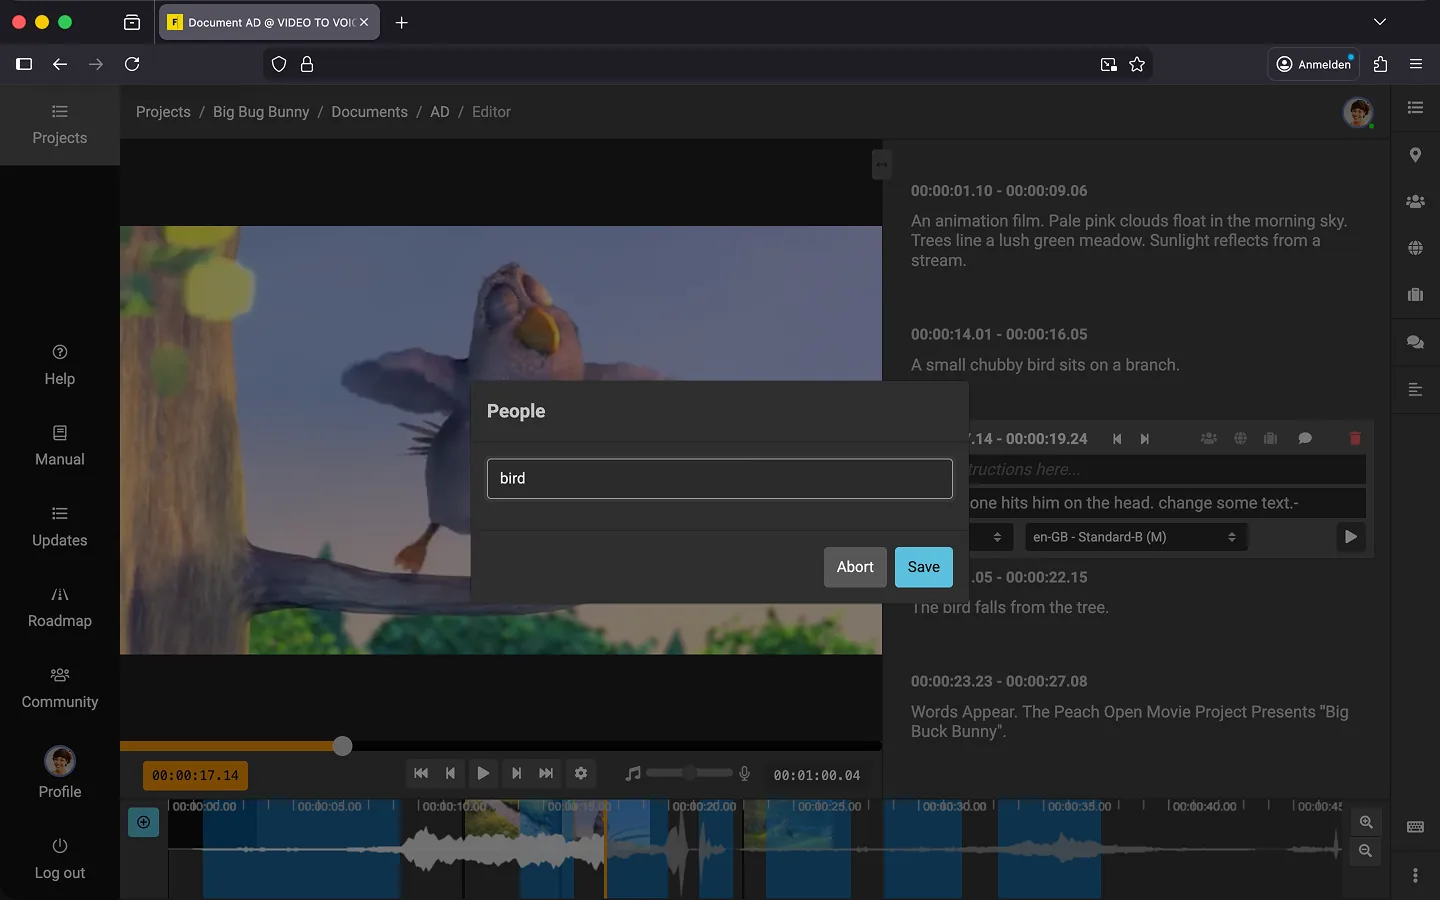
Task: Open player settings gear icon
Action: pos(581,773)
